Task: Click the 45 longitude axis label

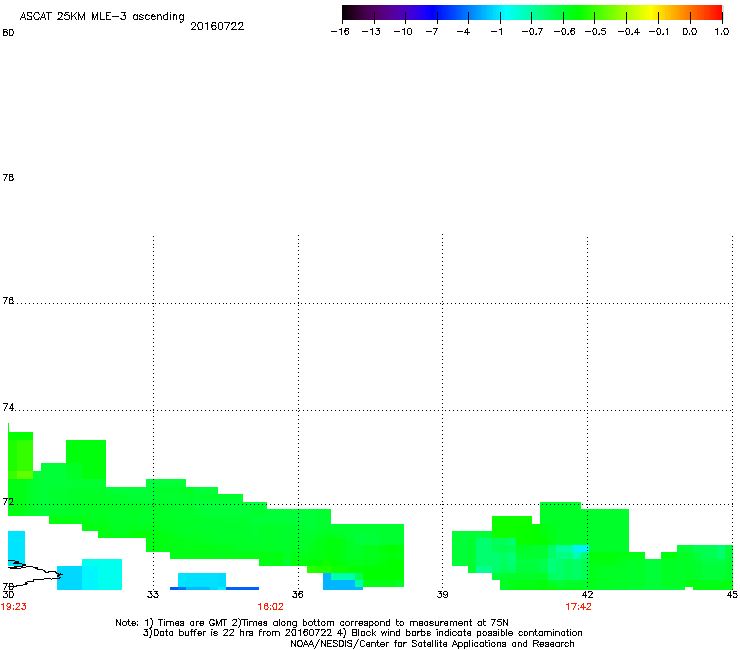Action: 732,595
